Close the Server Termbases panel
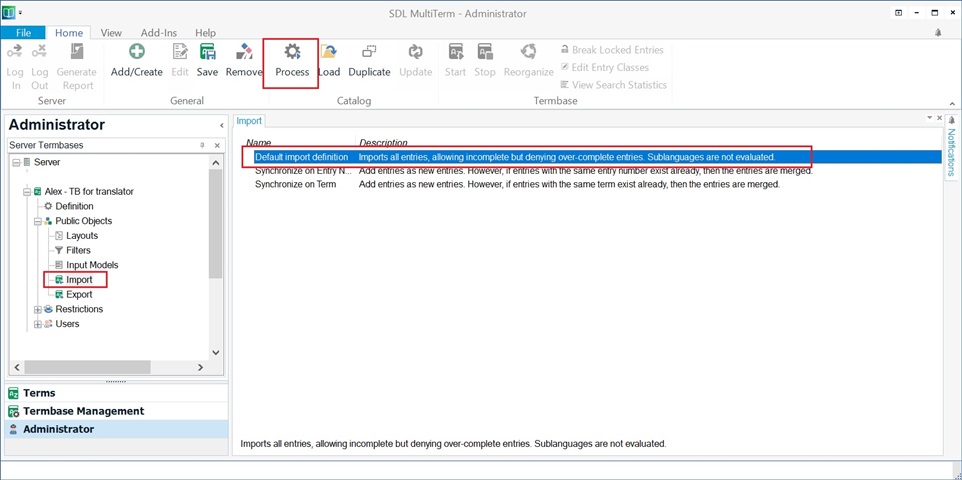 (x=217, y=145)
